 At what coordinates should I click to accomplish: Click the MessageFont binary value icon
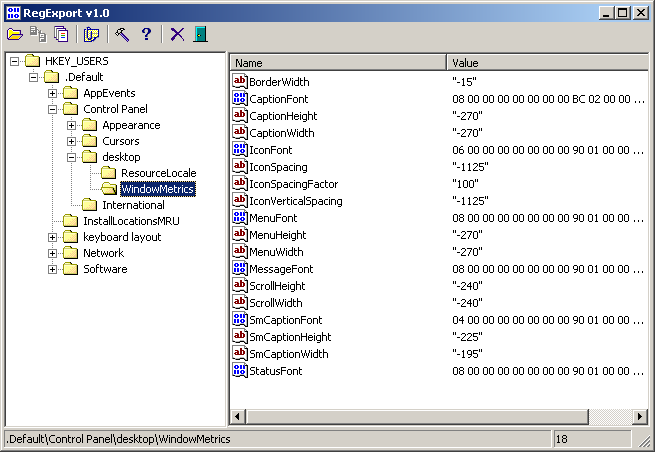240,268
